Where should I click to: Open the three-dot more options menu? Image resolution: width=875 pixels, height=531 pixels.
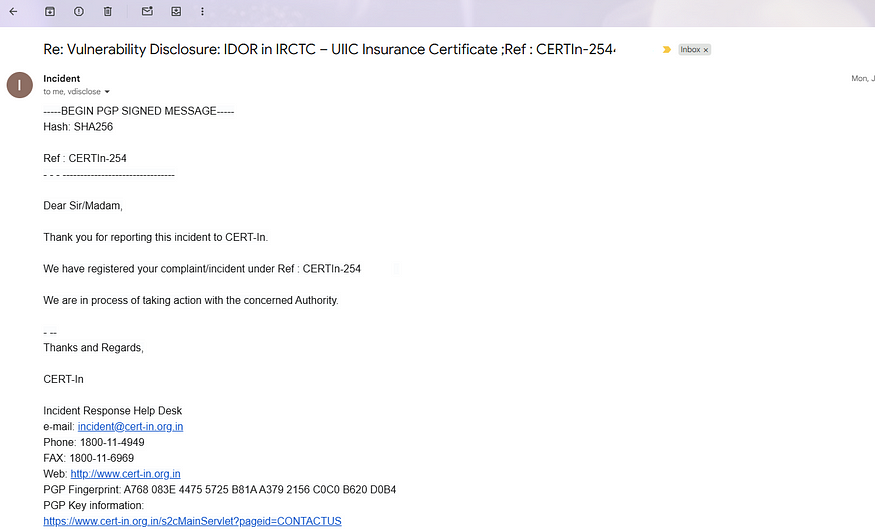(x=202, y=11)
